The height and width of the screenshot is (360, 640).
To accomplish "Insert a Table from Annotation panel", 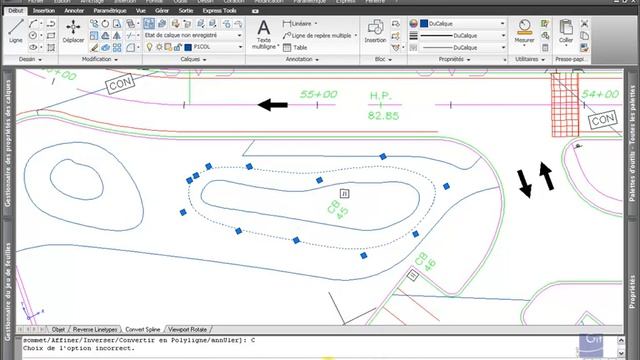I will [295, 47].
